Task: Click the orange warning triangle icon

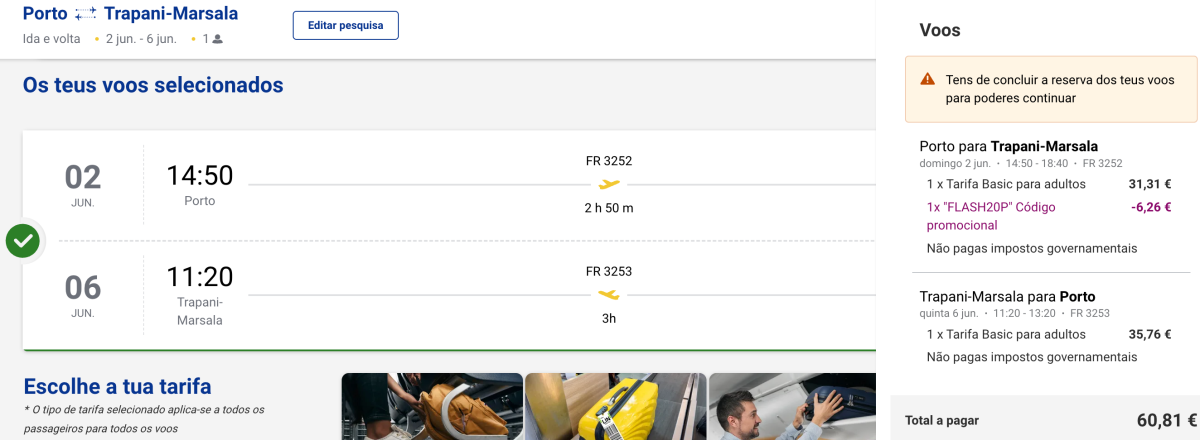Action: point(927,79)
